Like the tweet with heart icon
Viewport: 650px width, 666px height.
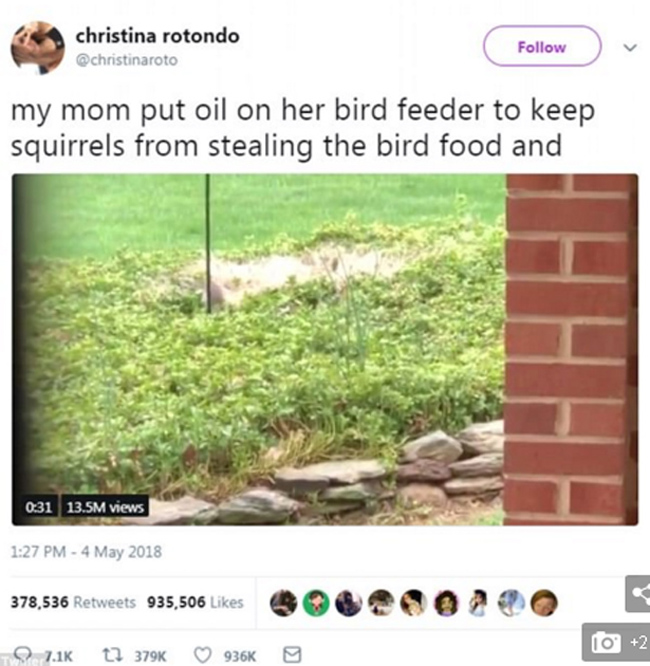(203, 655)
